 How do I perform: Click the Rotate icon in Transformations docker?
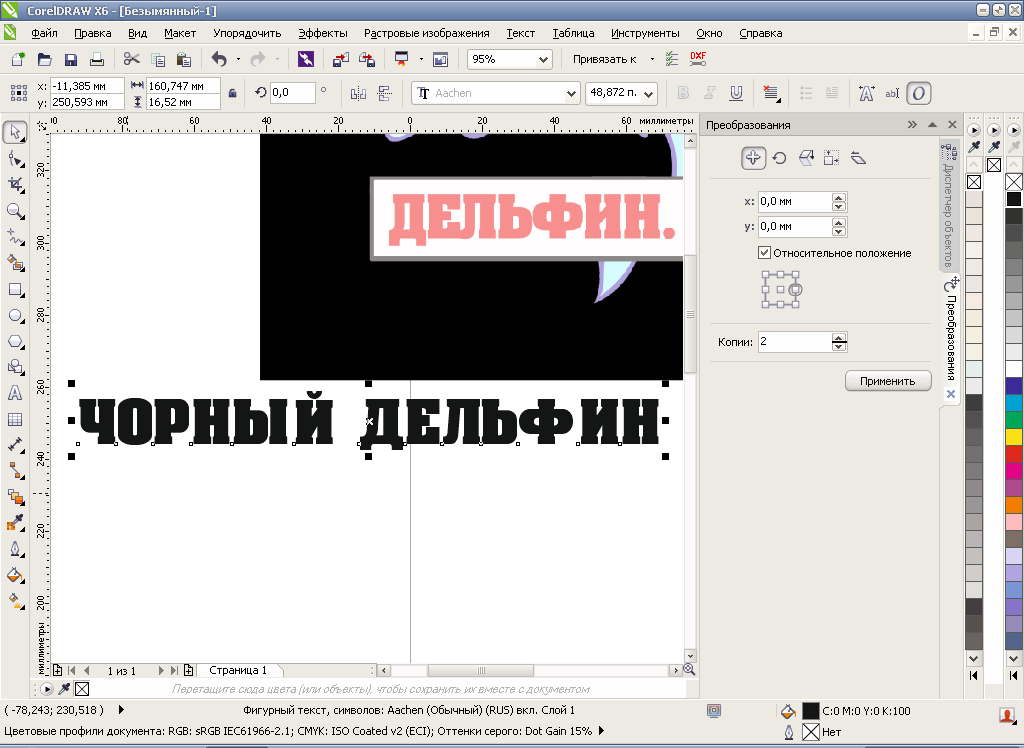779,158
